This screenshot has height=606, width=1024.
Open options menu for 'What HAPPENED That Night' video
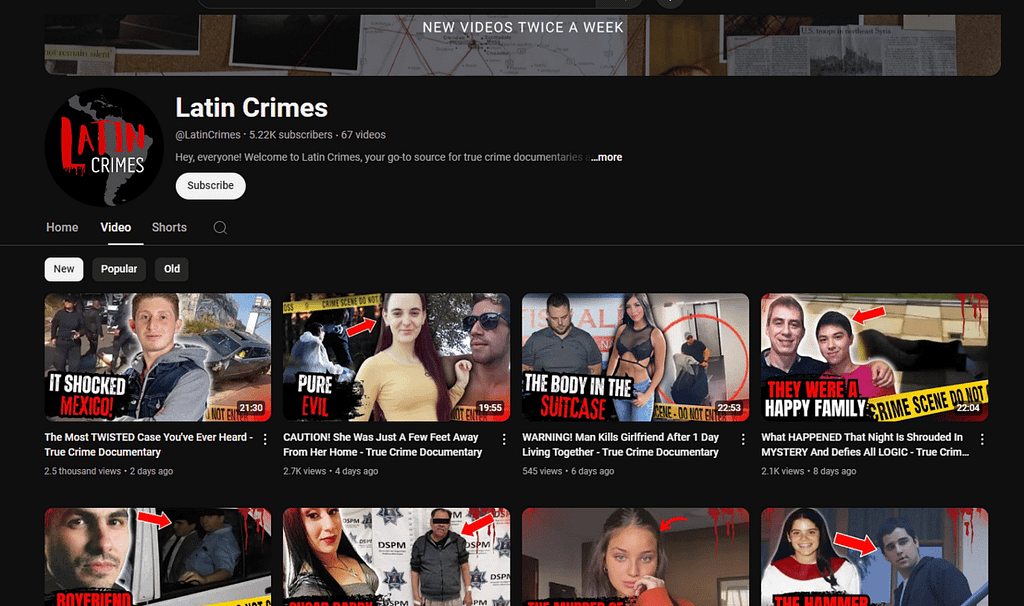(x=982, y=439)
